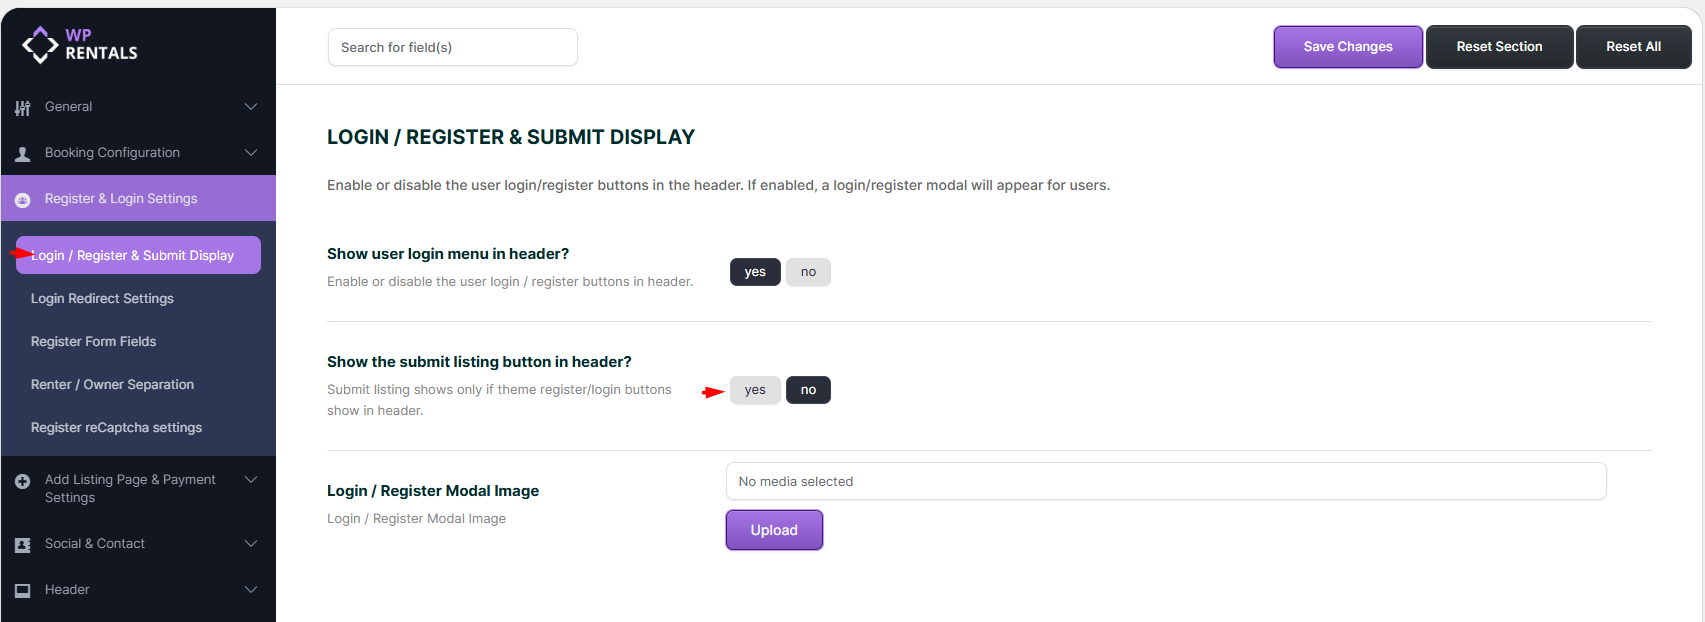Click the Save Changes button
This screenshot has width=1705, height=622.
pyautogui.click(x=1347, y=47)
